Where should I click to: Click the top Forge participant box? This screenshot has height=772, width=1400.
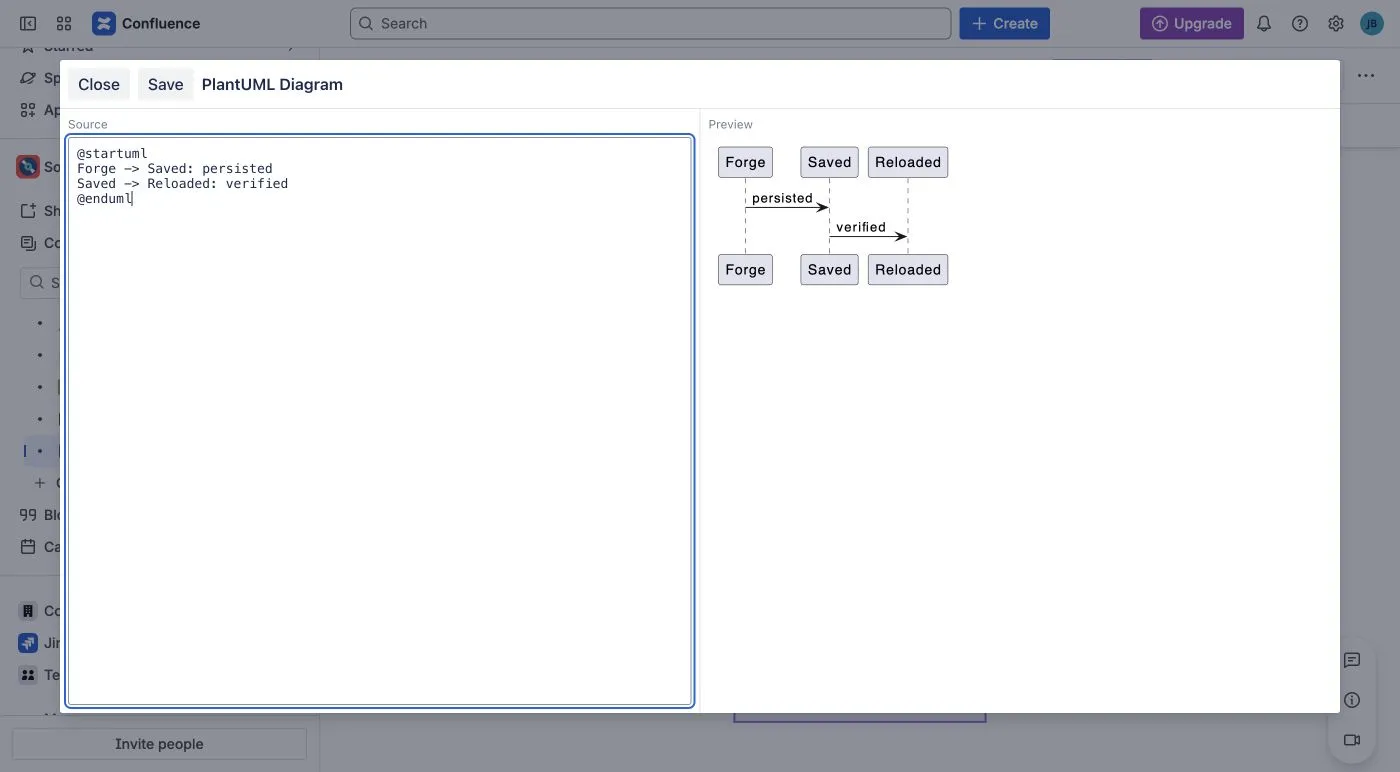click(745, 162)
